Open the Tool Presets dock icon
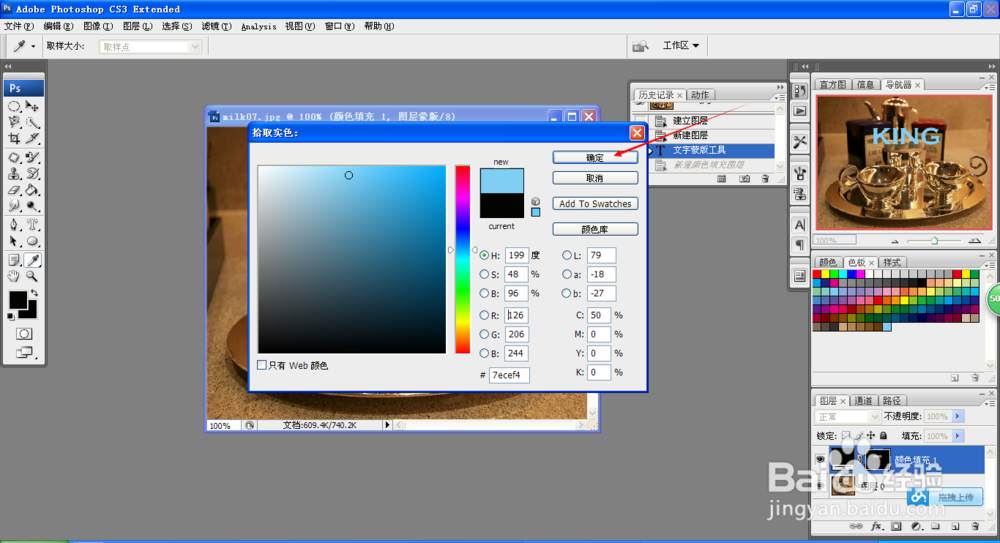This screenshot has width=1000, height=543. [x=800, y=142]
